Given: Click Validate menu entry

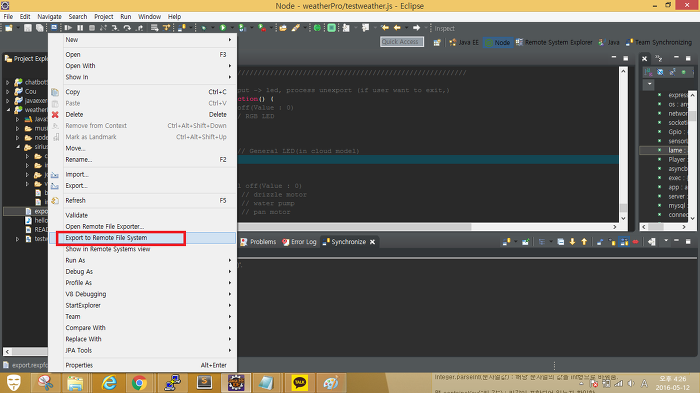Looking at the screenshot, I should 143,215.
